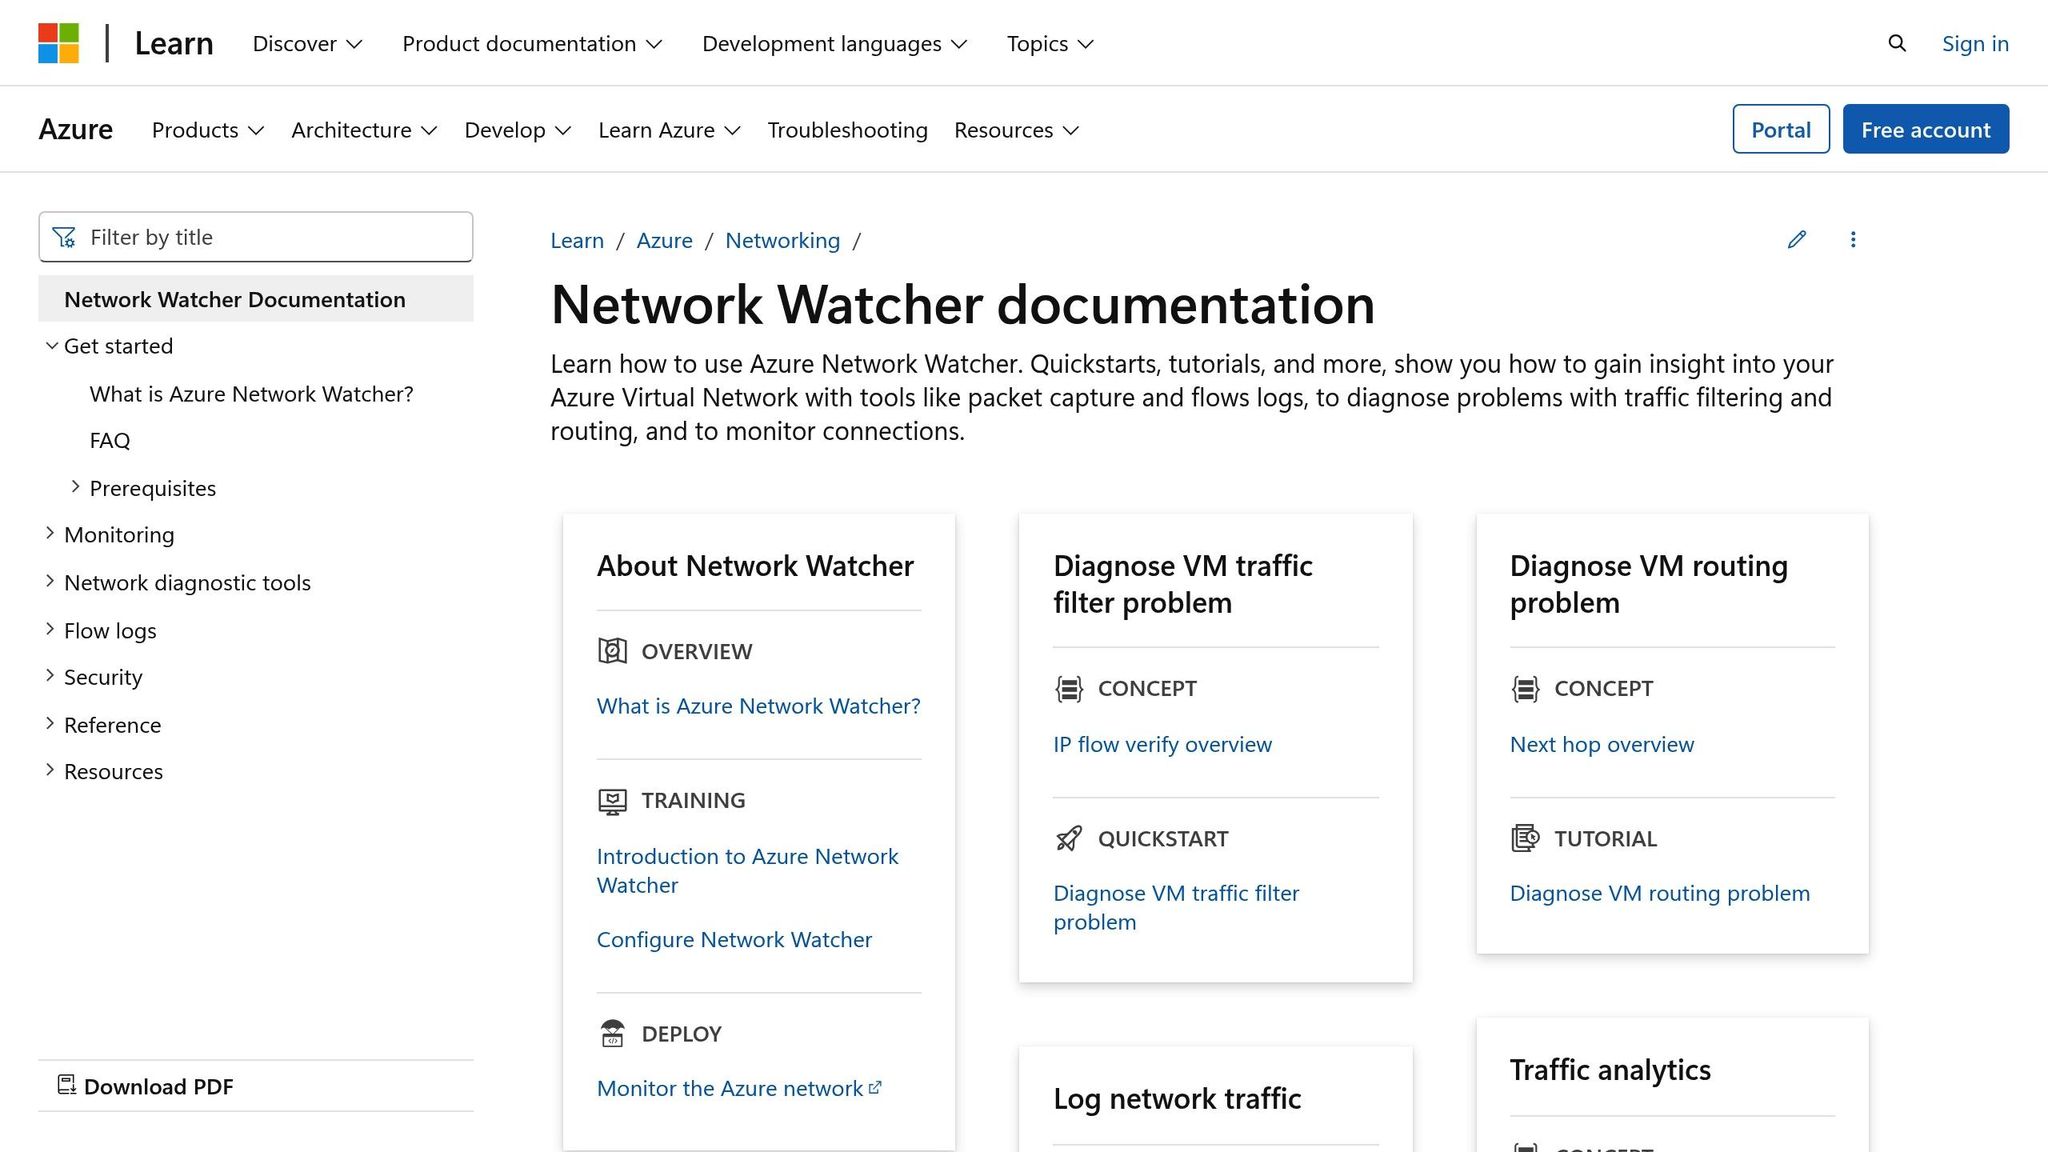Click the Deploy icon
This screenshot has width=2048, height=1152.
tap(612, 1033)
